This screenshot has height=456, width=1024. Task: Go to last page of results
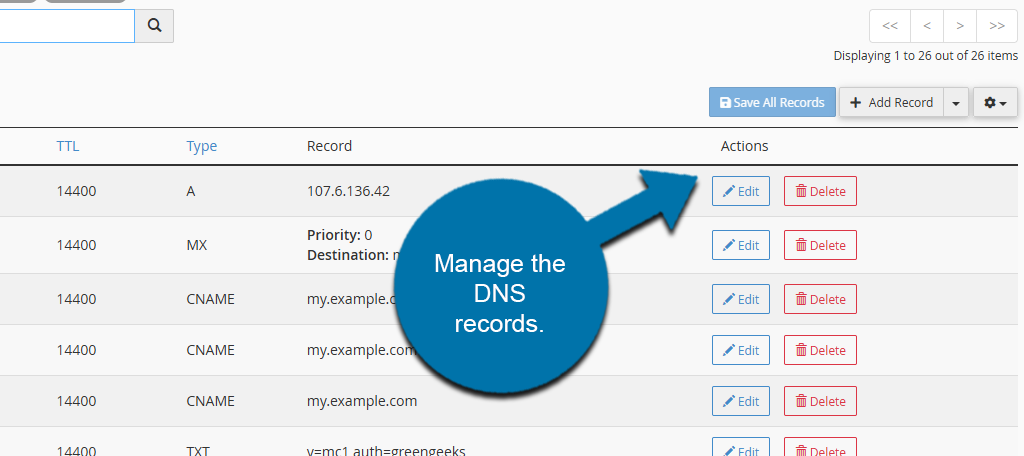[997, 26]
